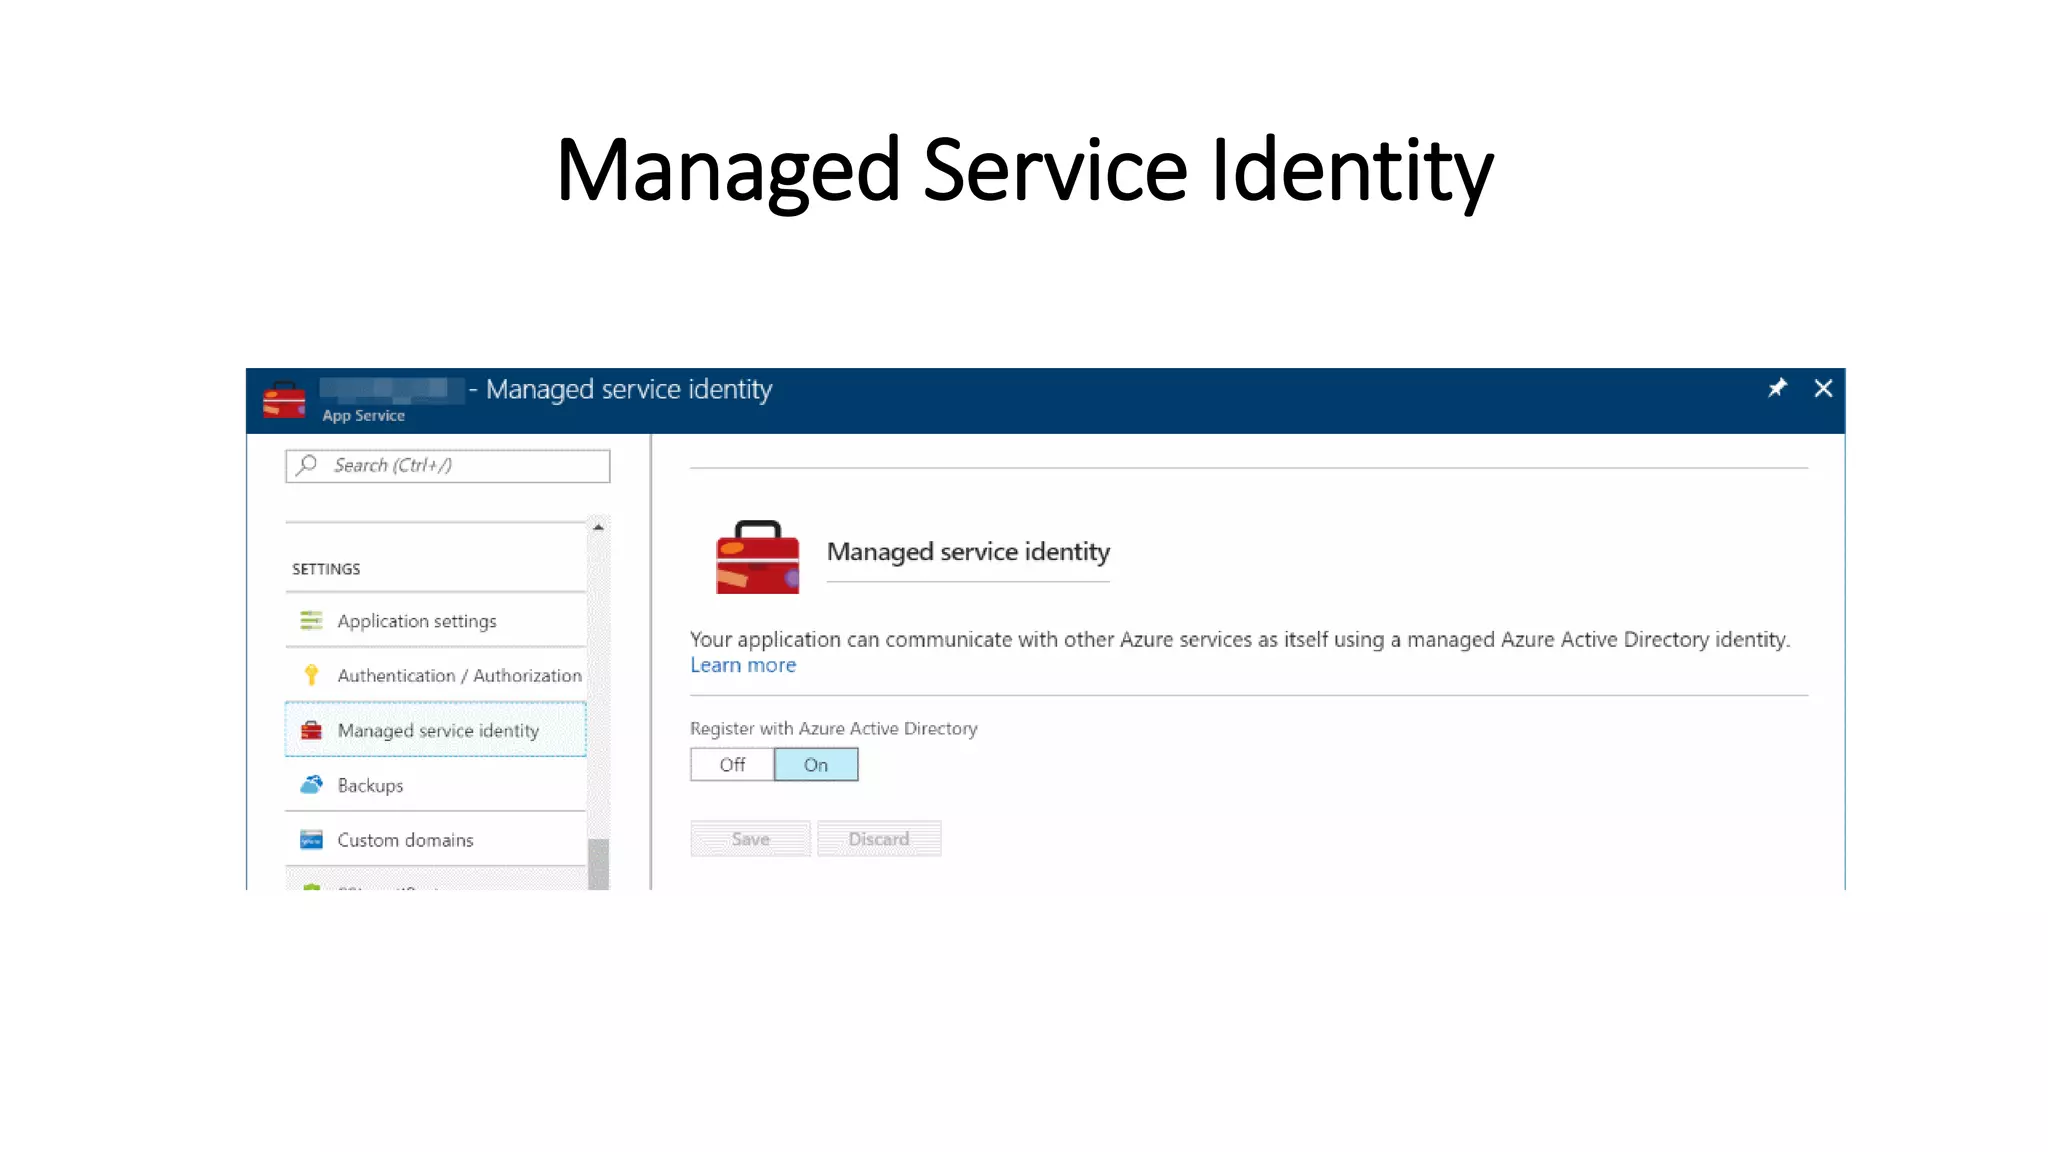
Task: Close the Managed service identity blade
Action: click(1823, 388)
